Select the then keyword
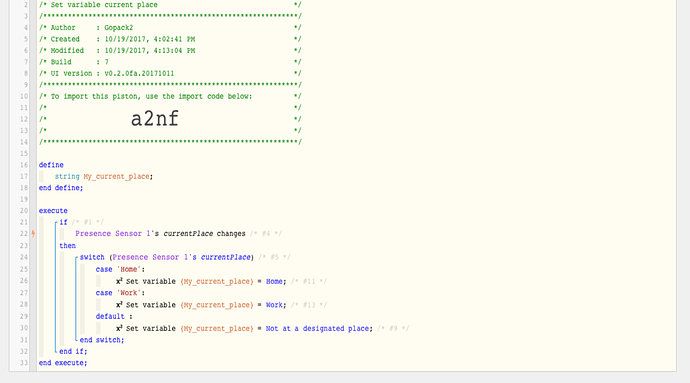Image resolution: width=690 pixels, height=383 pixels. (x=67, y=246)
